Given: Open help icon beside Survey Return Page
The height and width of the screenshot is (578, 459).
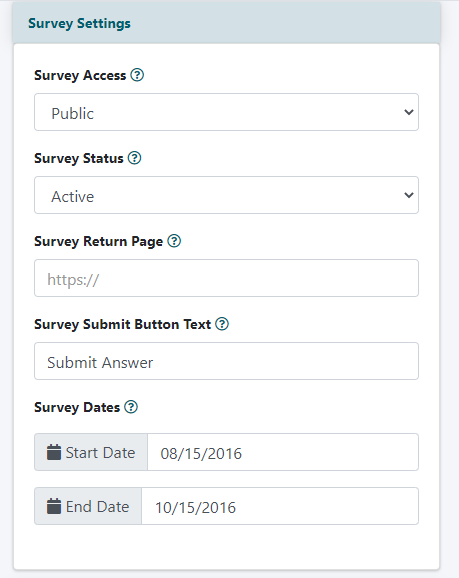Looking at the screenshot, I should (x=174, y=241).
